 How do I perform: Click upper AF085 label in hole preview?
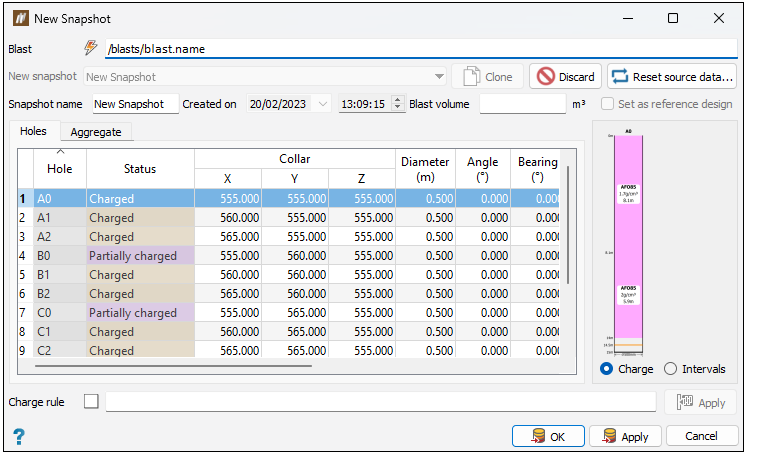click(628, 193)
